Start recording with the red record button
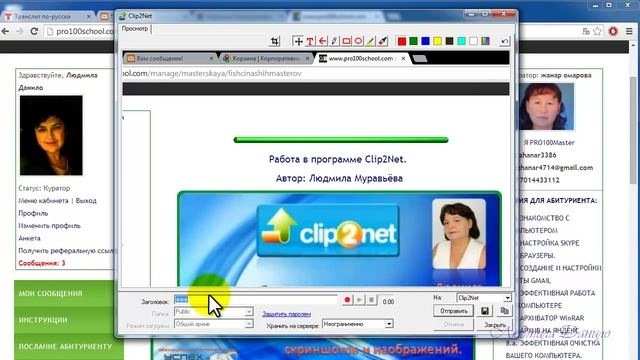640x360 pixels. (347, 300)
